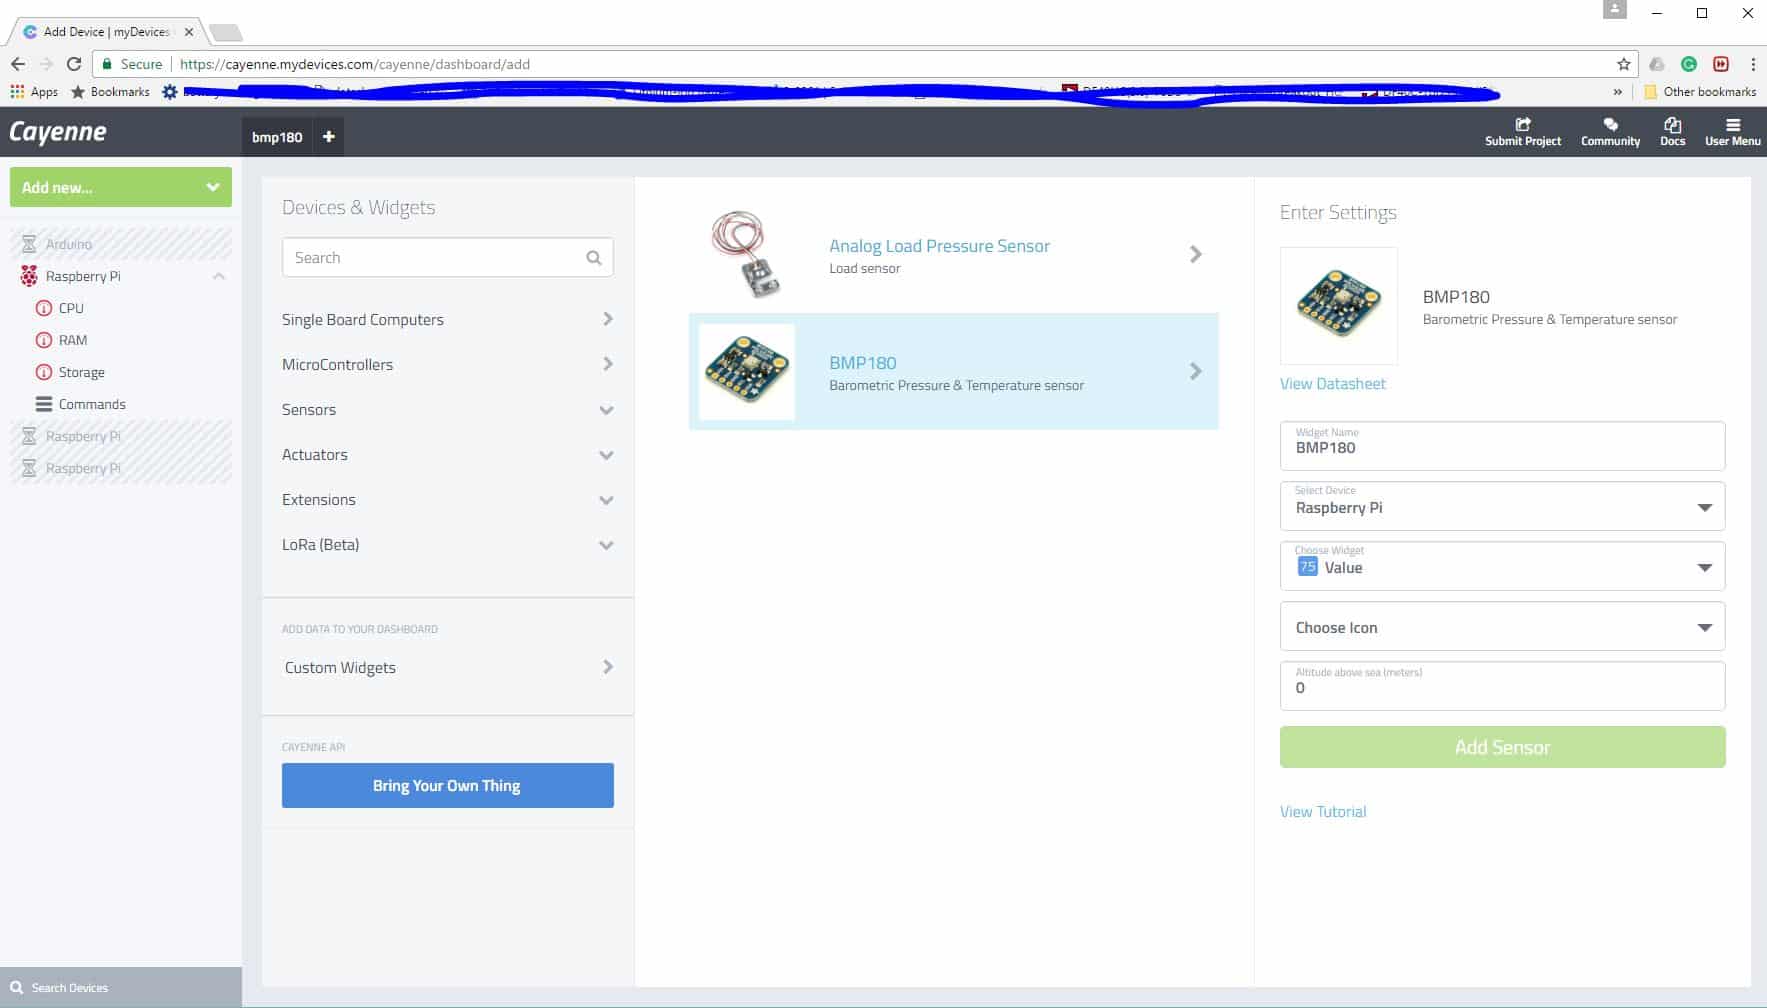
Task: Open the Submit Project icon
Action: click(1523, 125)
